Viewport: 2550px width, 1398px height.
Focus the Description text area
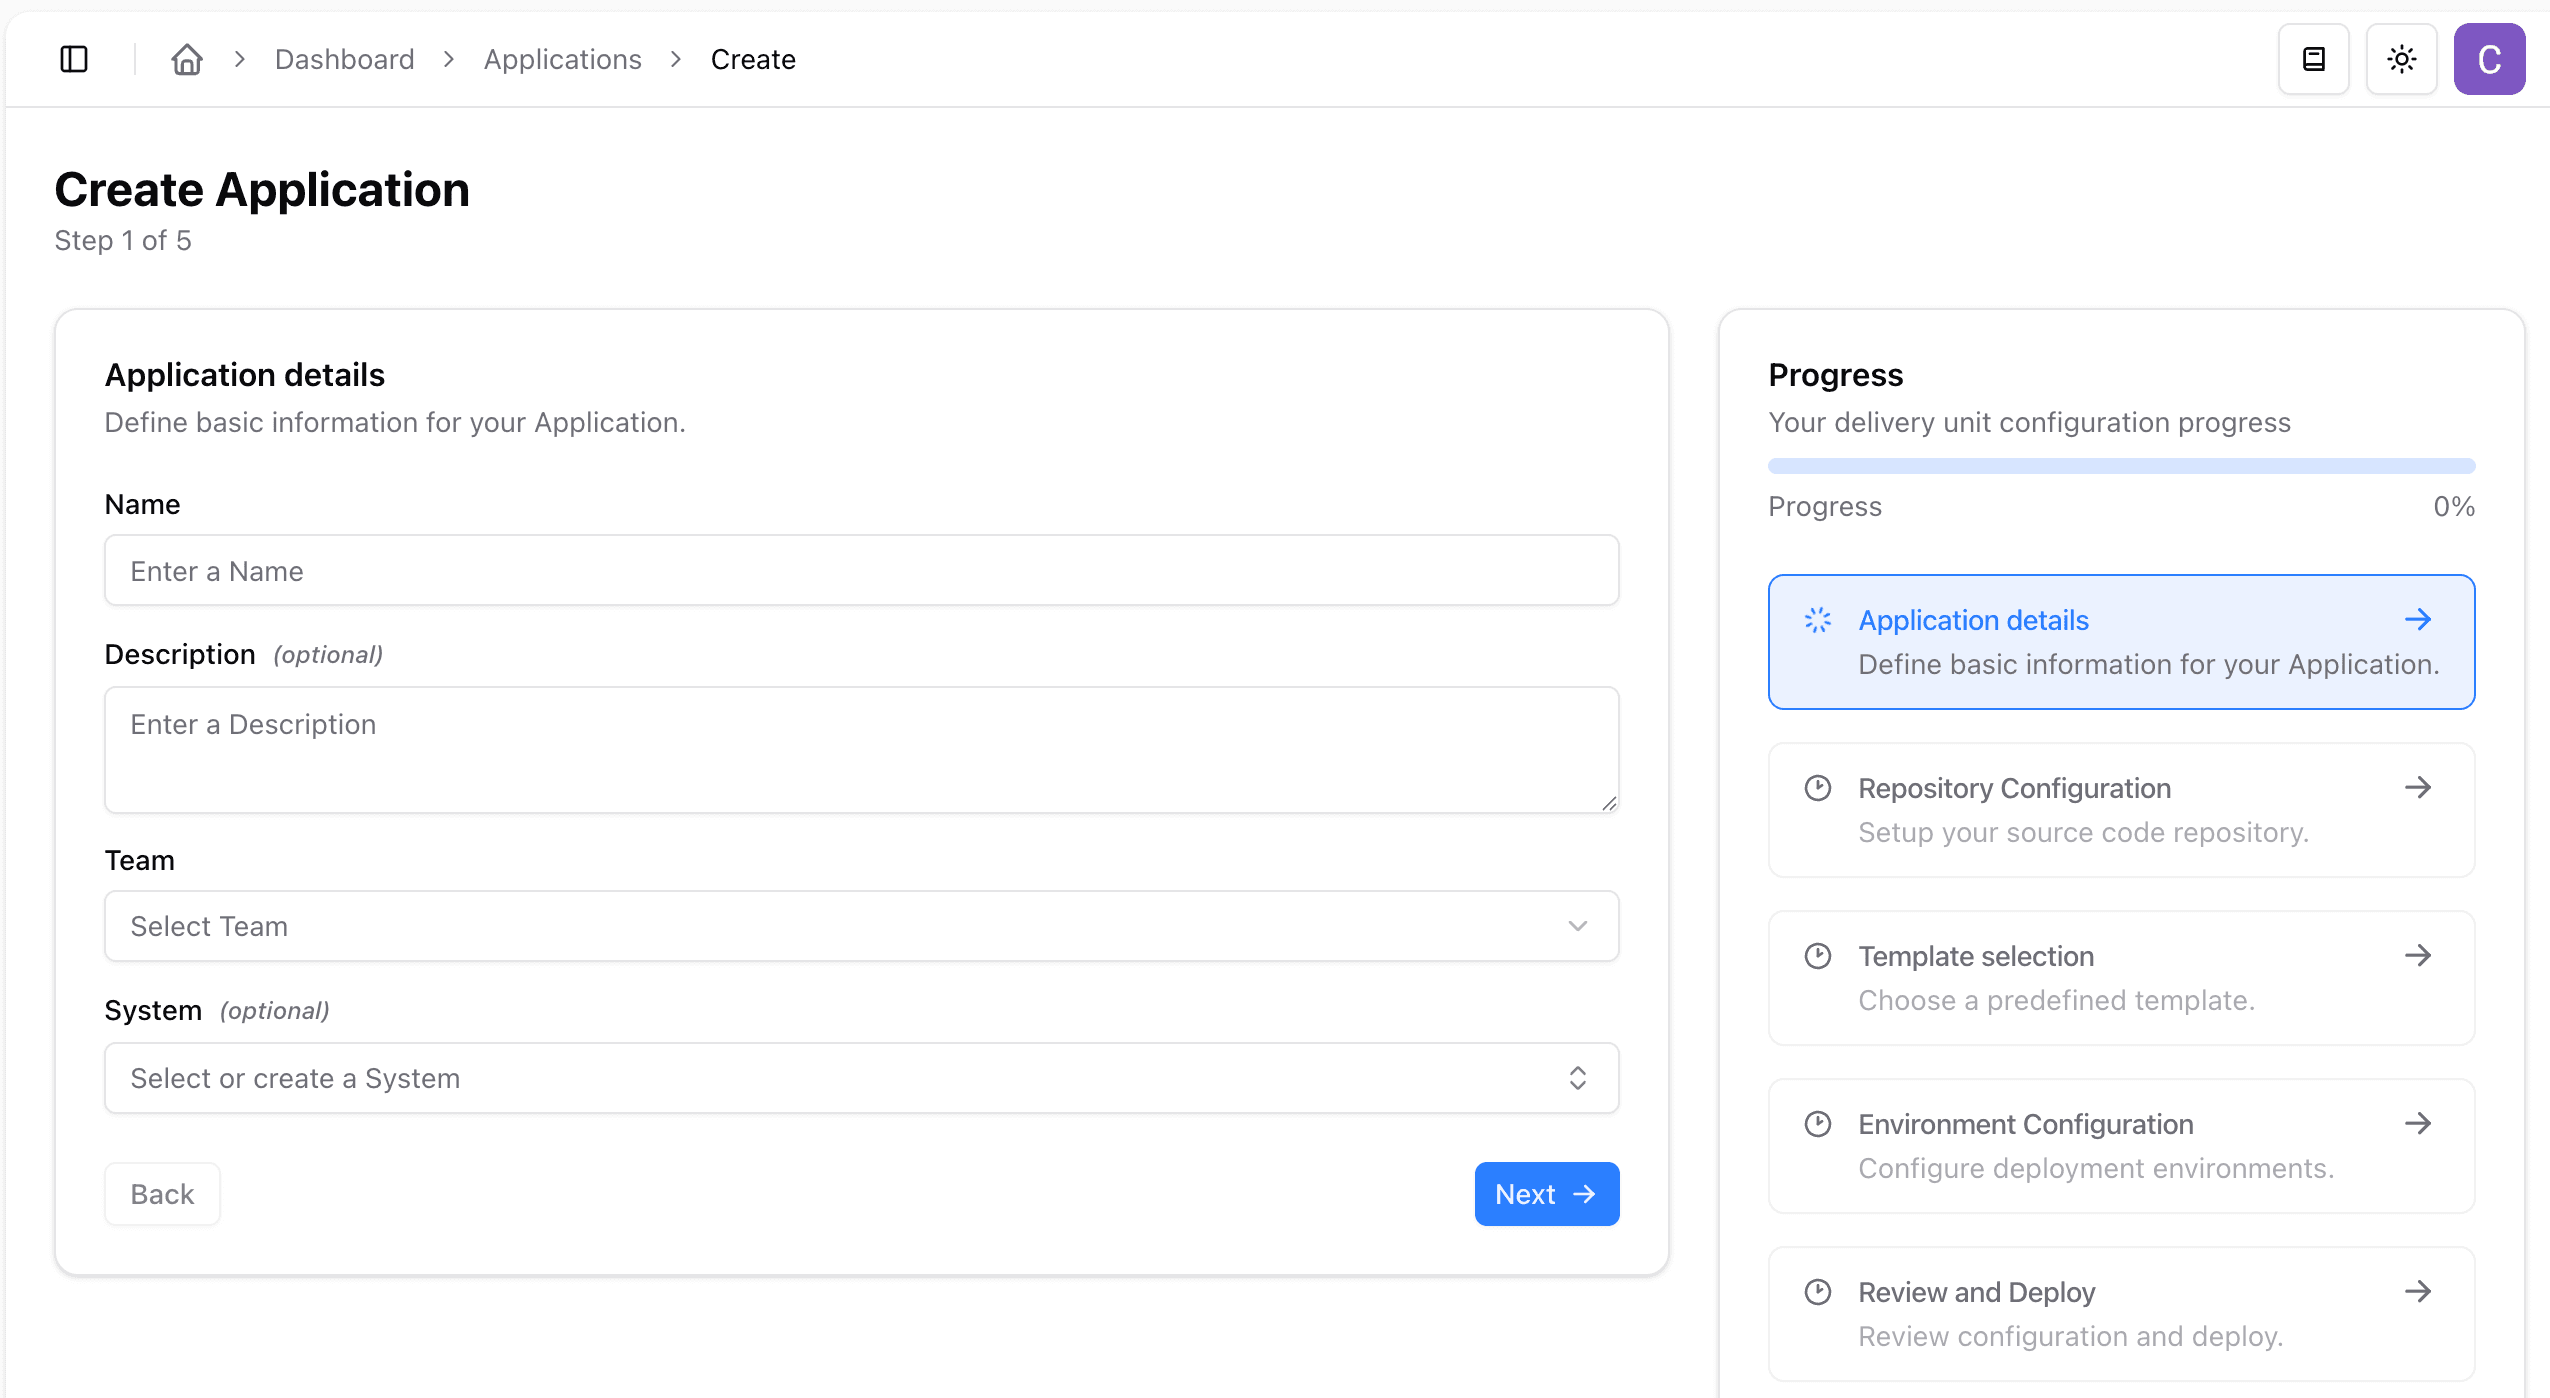862,749
